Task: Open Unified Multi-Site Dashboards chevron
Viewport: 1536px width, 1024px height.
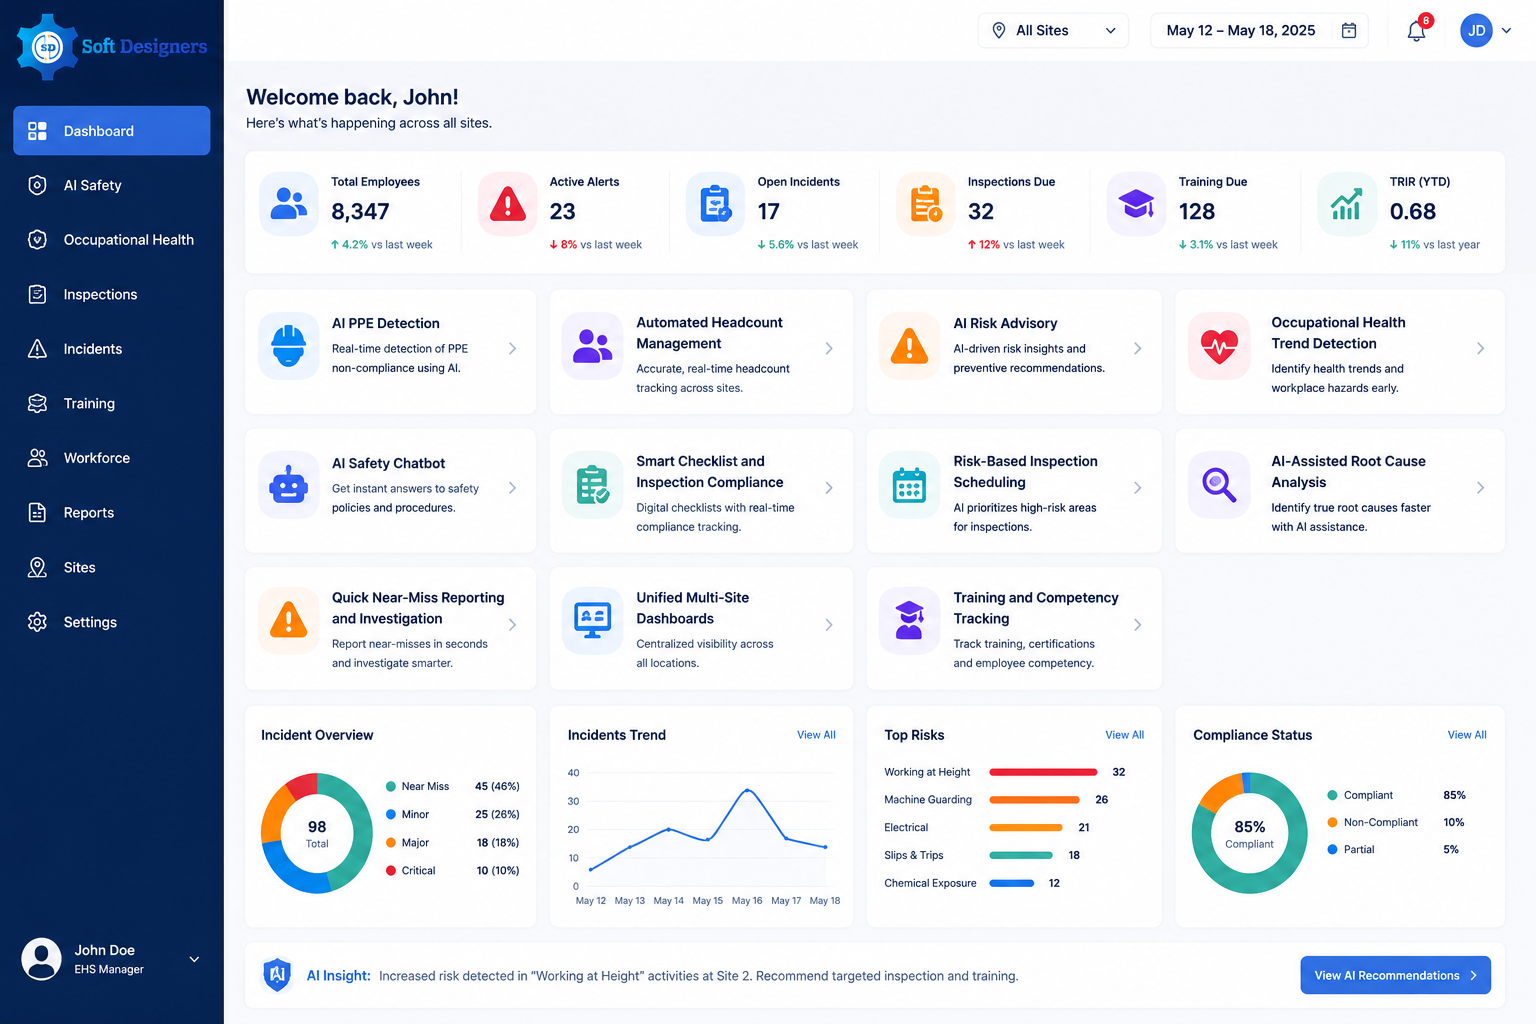Action: click(x=829, y=625)
